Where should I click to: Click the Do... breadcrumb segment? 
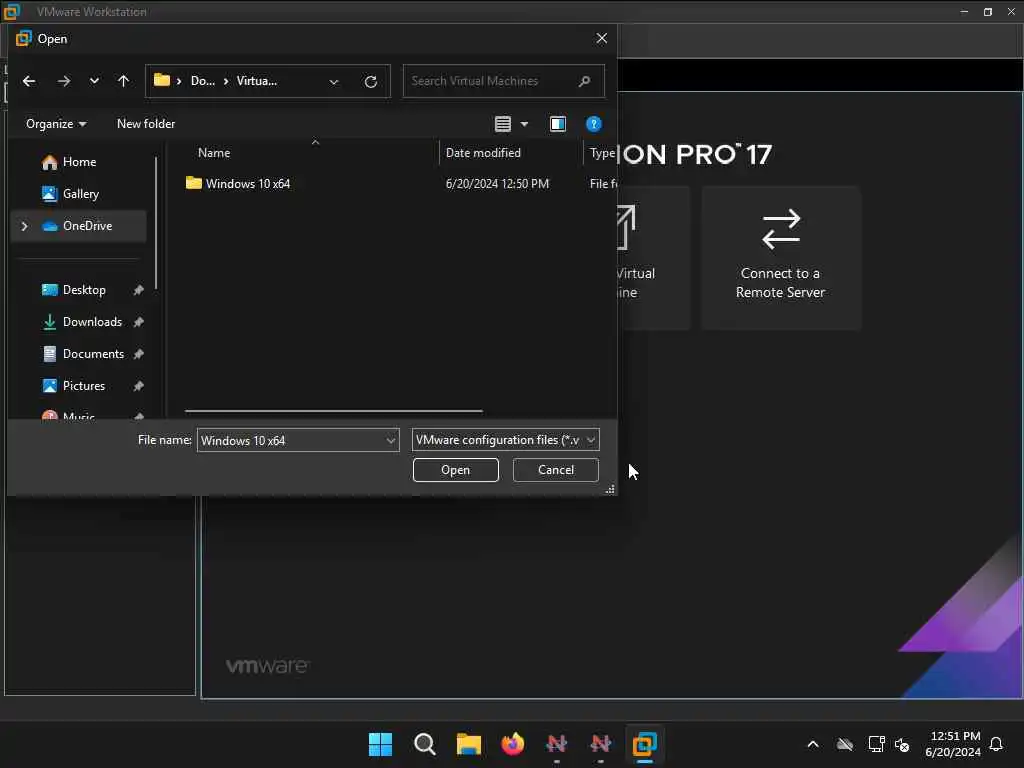pos(202,81)
